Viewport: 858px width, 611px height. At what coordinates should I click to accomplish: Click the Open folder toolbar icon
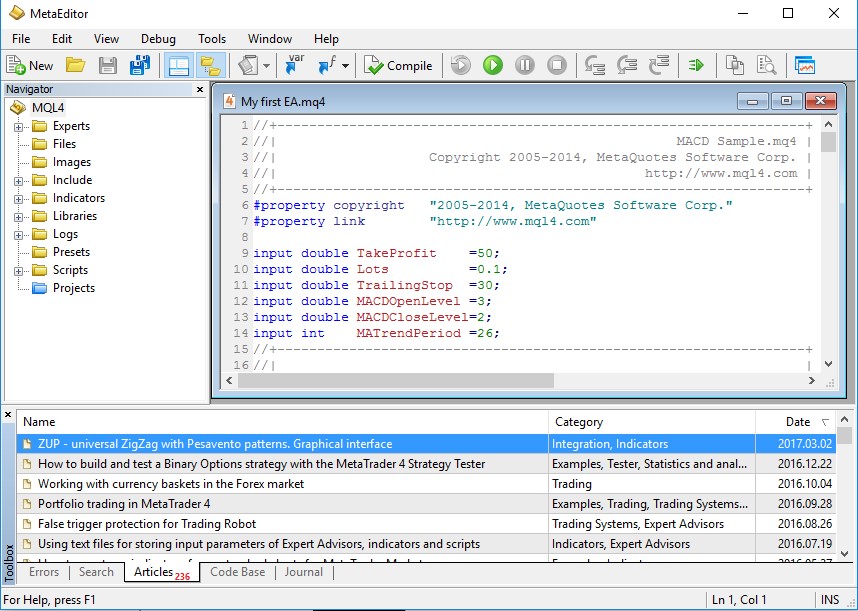pyautogui.click(x=75, y=66)
